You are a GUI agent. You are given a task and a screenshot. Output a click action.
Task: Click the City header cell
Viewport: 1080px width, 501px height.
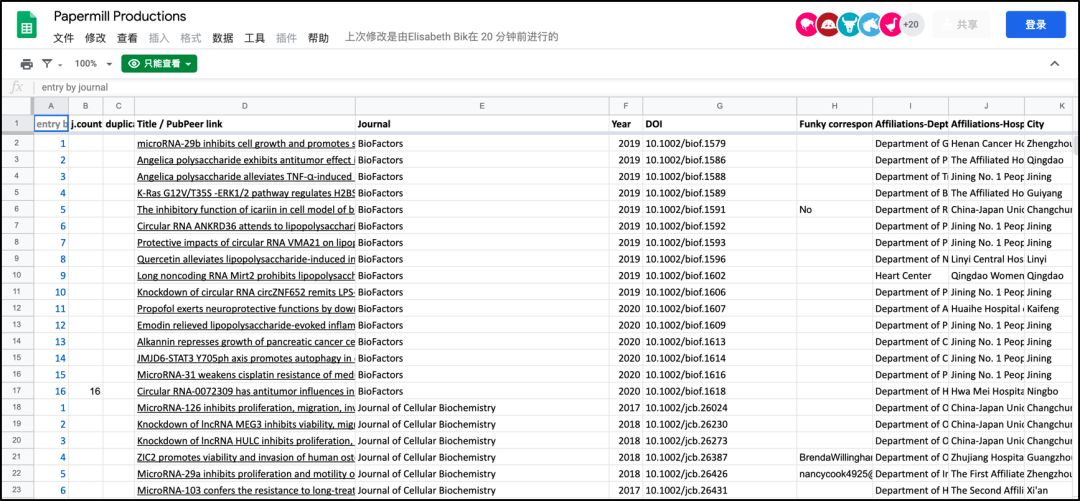tap(1048, 125)
